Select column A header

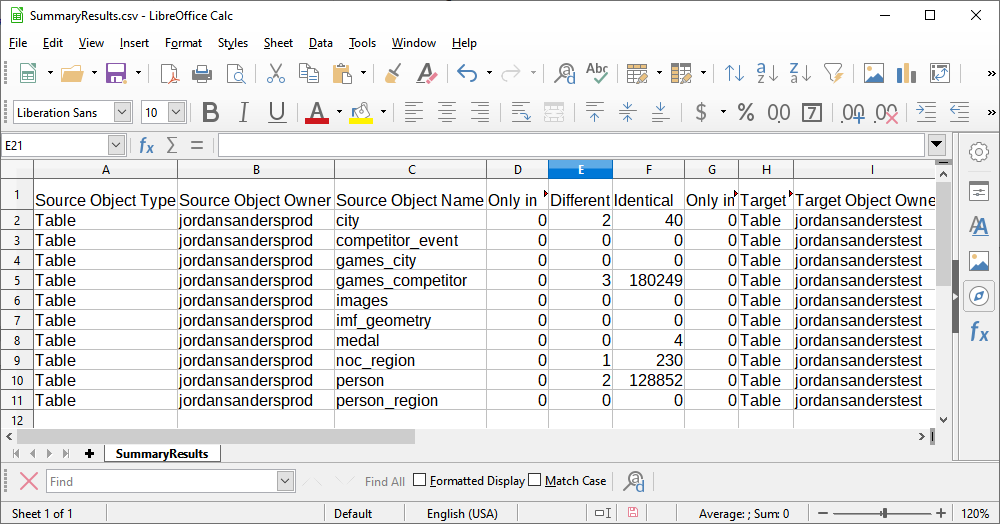[105, 170]
